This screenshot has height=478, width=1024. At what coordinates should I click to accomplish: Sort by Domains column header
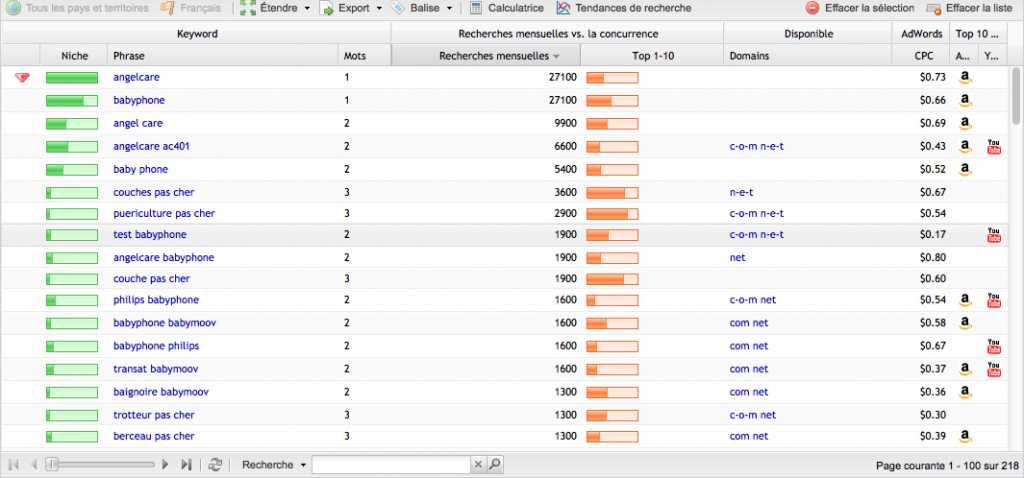click(x=808, y=56)
